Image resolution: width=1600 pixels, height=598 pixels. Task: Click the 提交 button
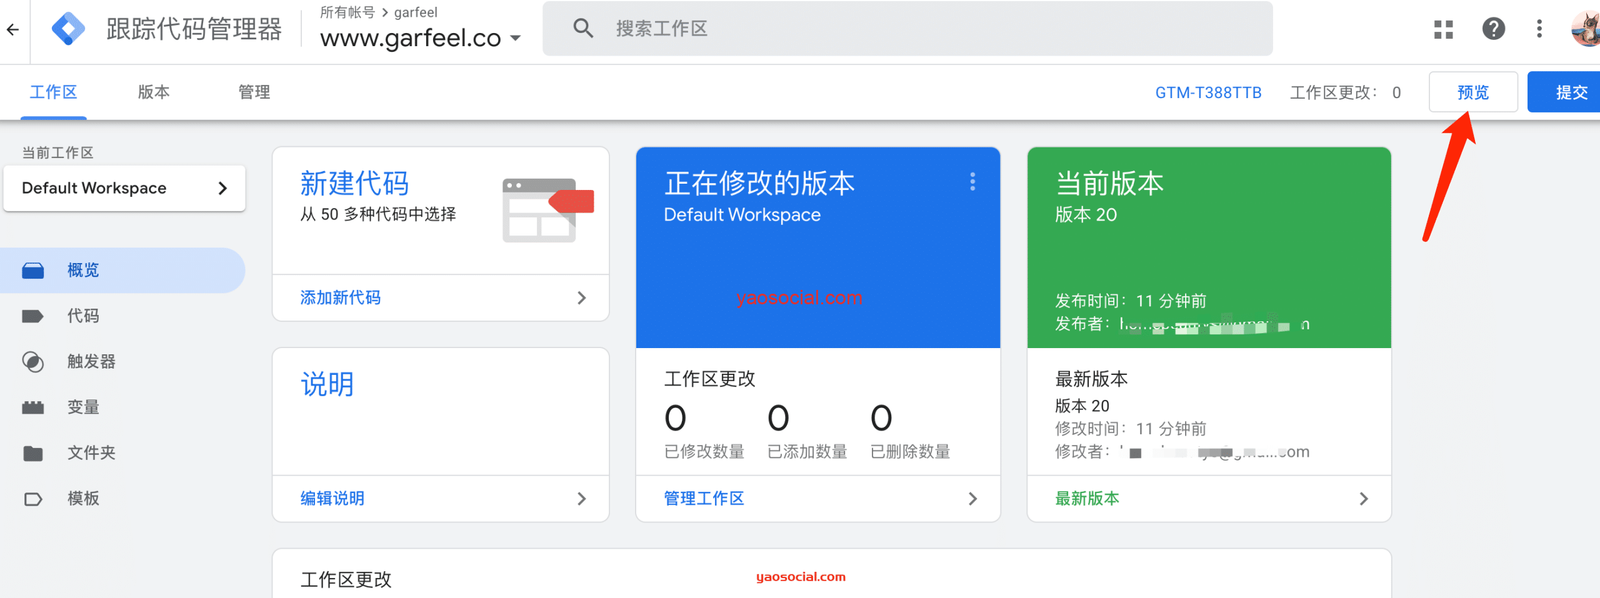click(x=1570, y=92)
